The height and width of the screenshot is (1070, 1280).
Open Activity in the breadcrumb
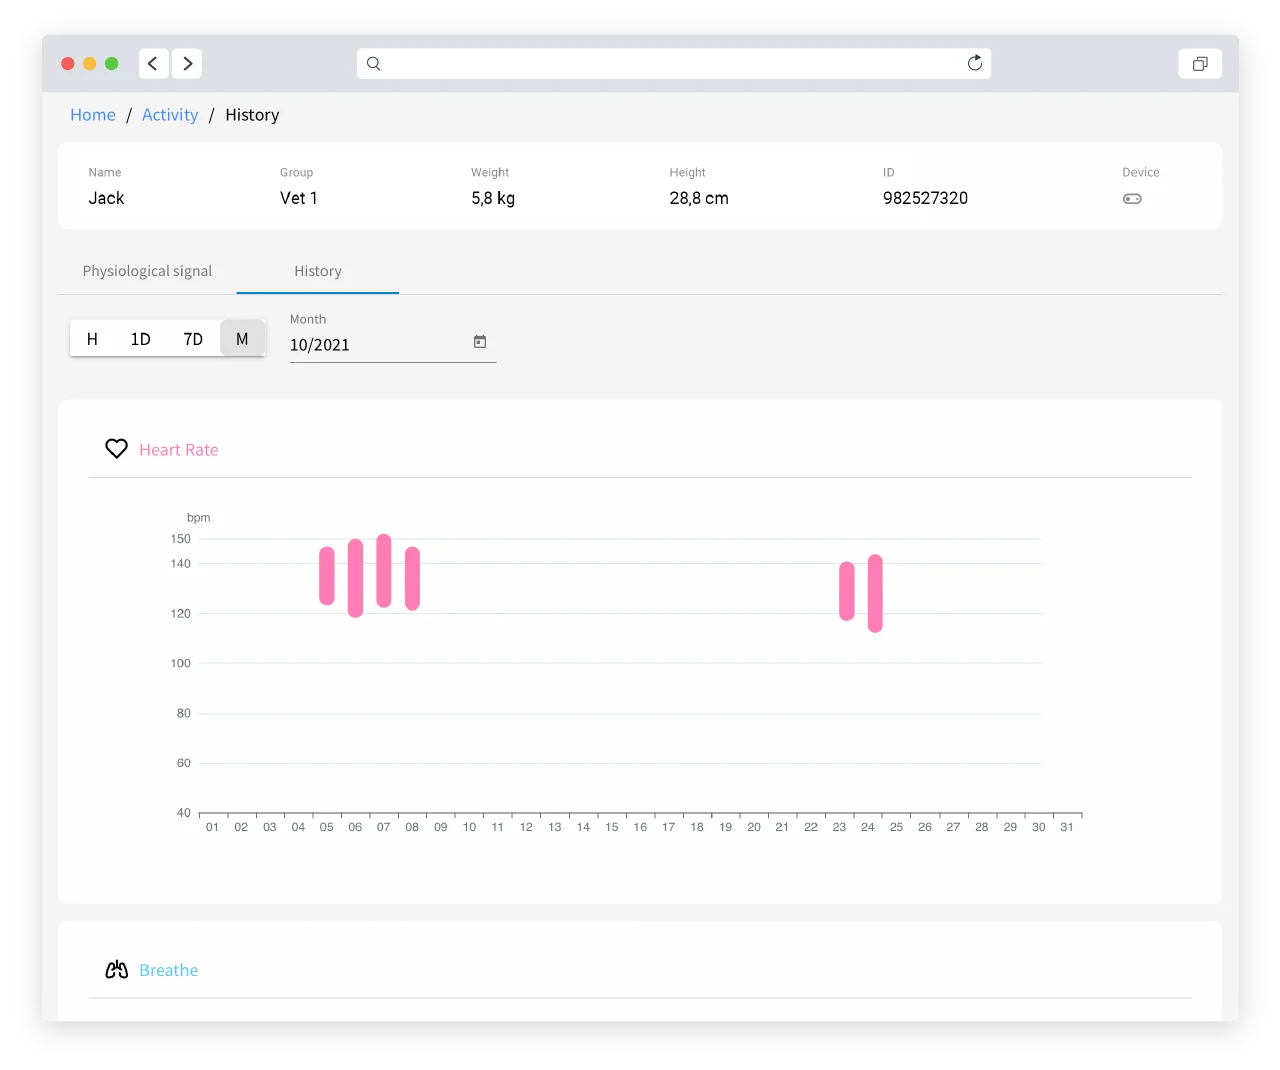[x=170, y=115]
